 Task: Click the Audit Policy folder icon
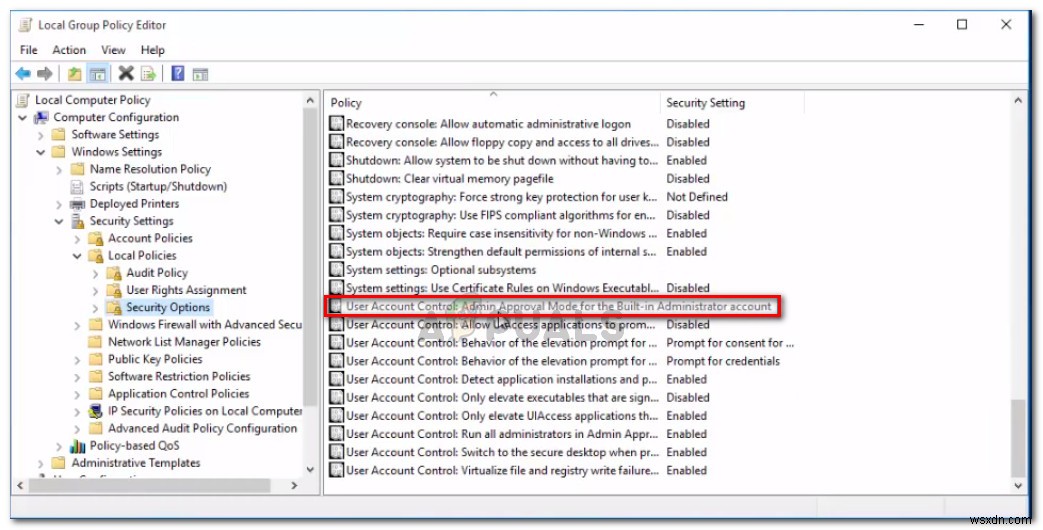[114, 273]
